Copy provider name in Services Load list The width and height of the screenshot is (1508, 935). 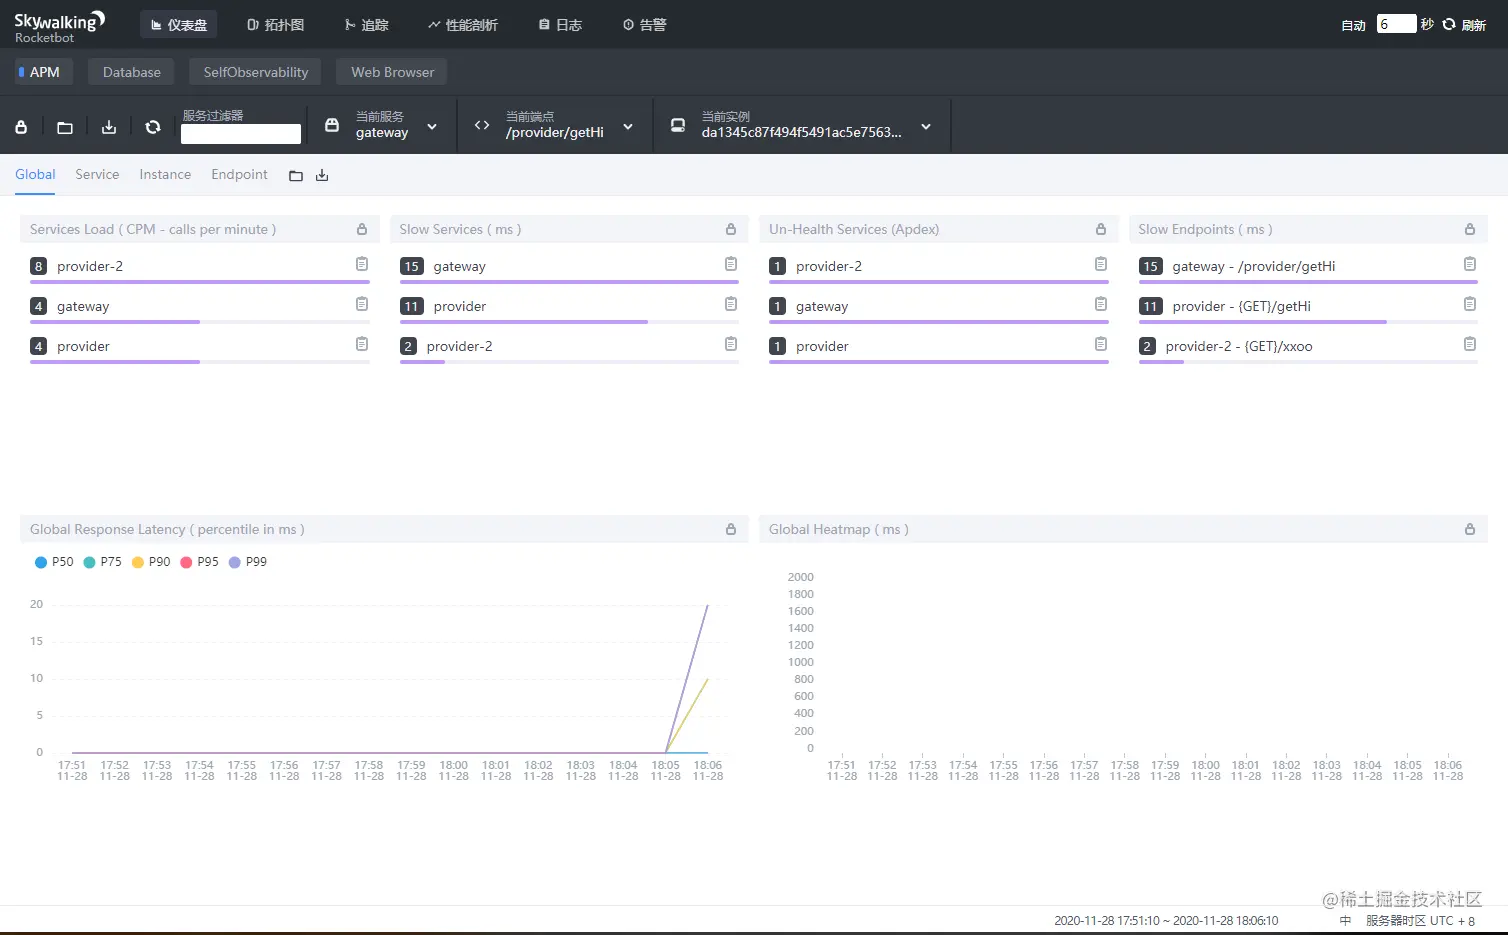pos(362,344)
